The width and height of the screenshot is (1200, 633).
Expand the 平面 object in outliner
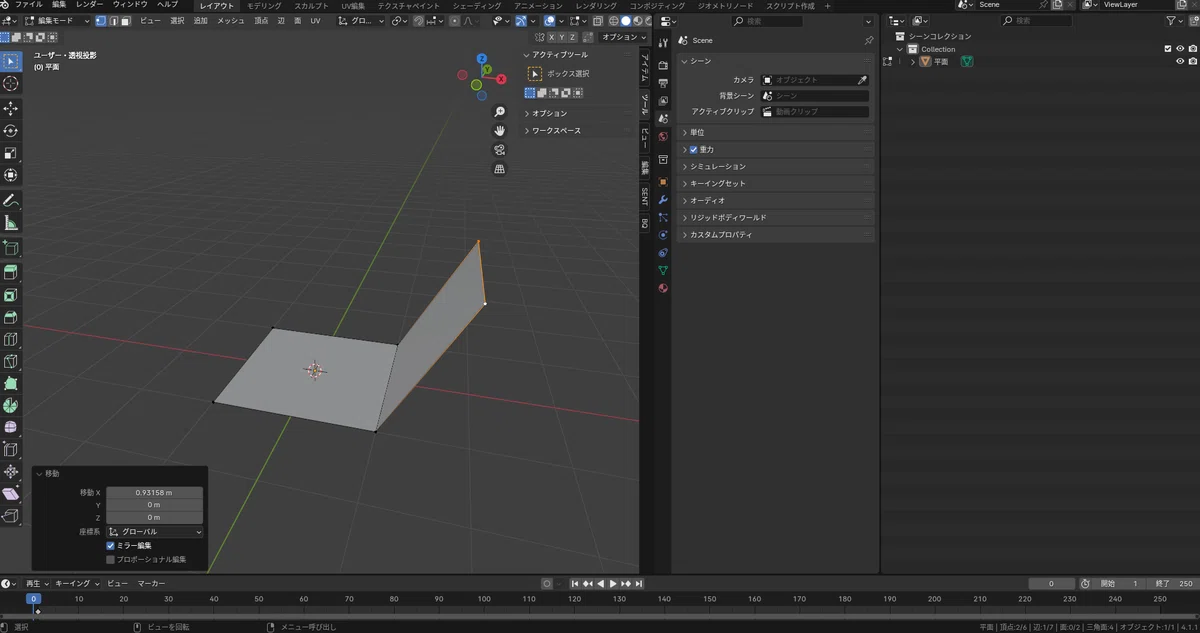(912, 61)
